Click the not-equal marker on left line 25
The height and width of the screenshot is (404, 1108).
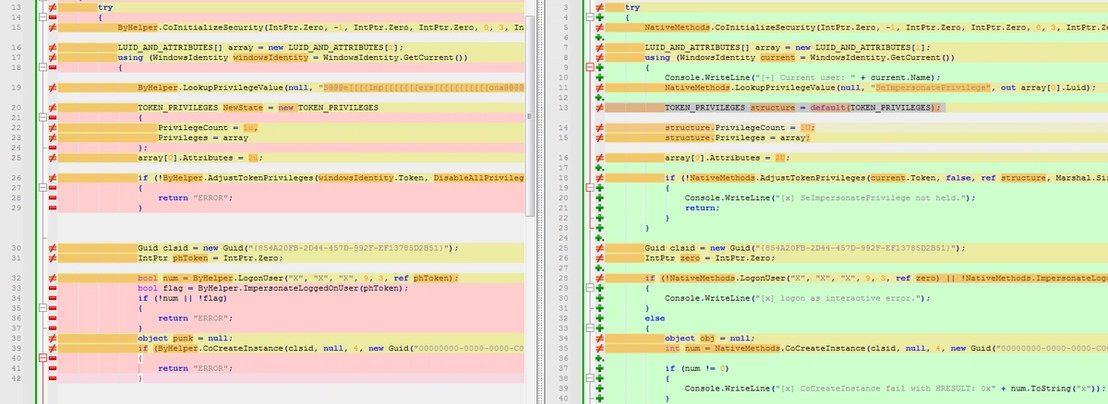tap(52, 158)
